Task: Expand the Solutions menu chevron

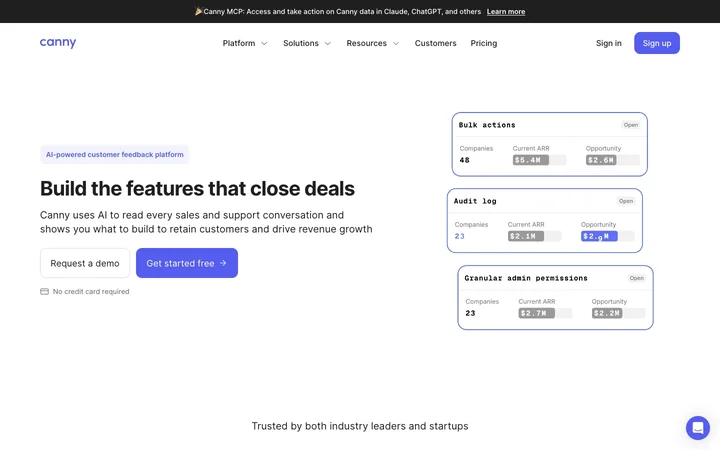Action: [x=328, y=44]
